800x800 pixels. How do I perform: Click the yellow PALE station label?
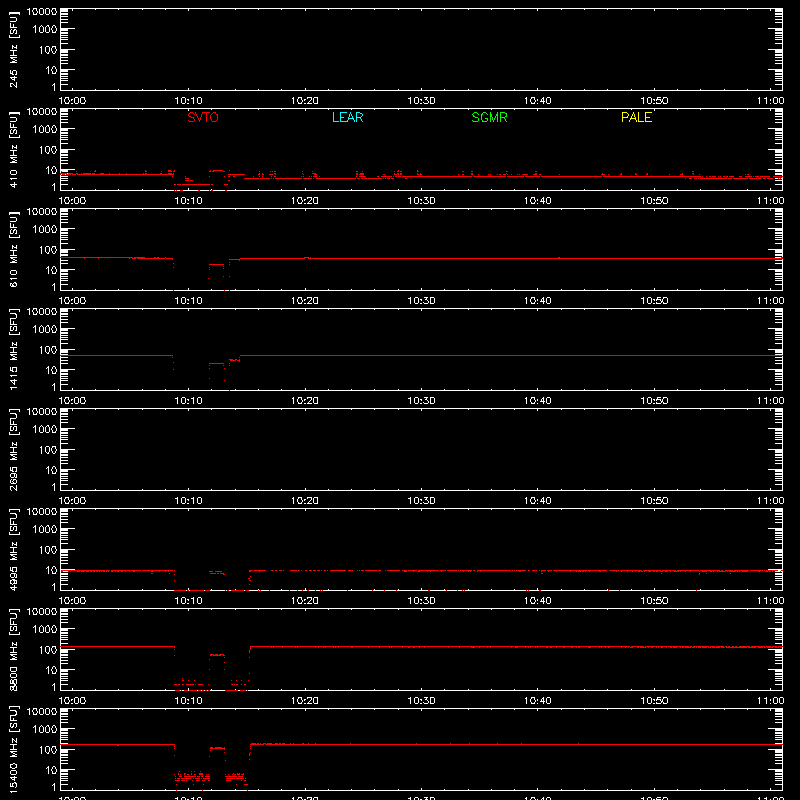(x=636, y=117)
